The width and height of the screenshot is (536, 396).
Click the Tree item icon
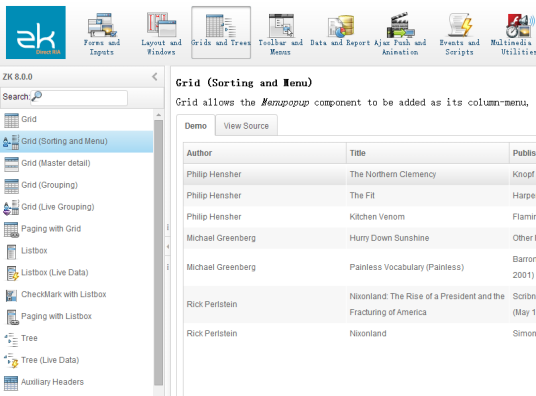tap(11, 339)
